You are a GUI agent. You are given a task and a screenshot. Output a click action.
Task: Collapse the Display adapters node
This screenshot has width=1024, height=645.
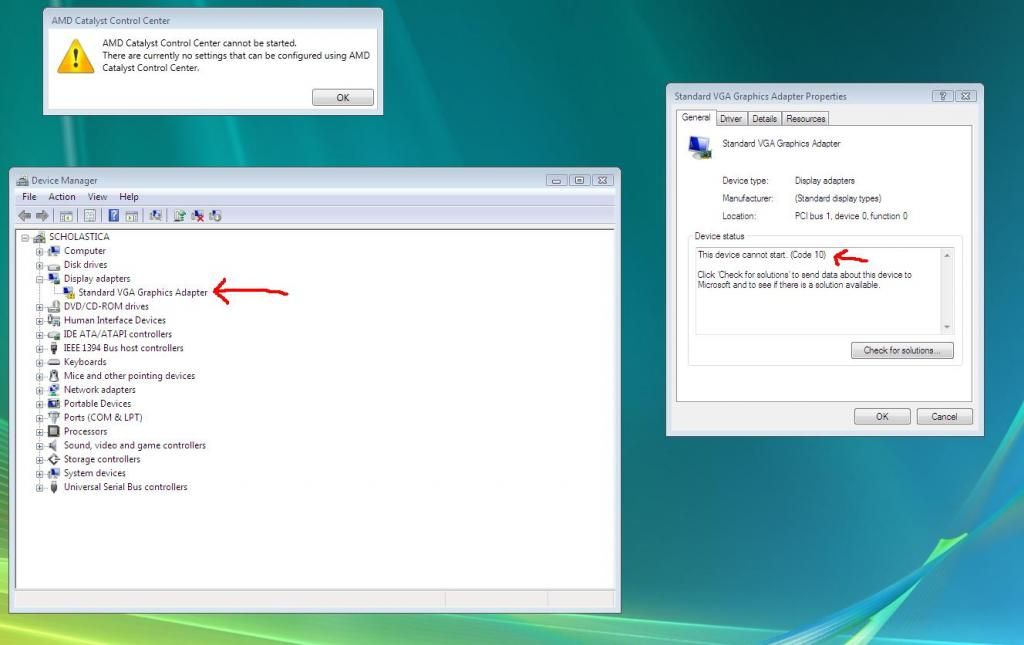pyautogui.click(x=39, y=279)
